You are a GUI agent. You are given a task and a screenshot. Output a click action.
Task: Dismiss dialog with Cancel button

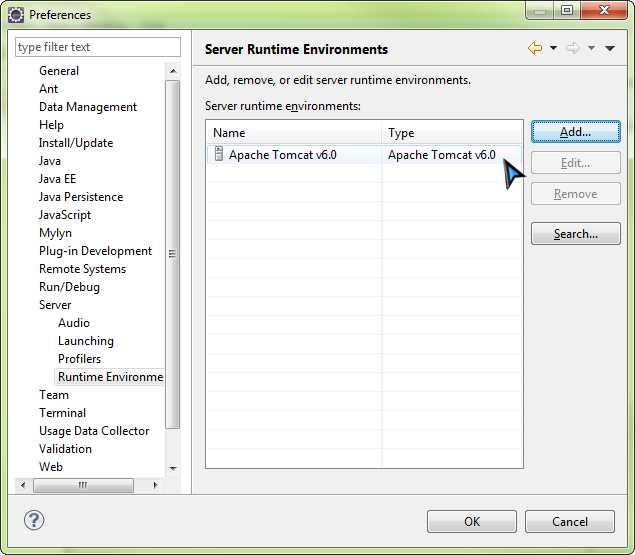pyautogui.click(x=570, y=521)
